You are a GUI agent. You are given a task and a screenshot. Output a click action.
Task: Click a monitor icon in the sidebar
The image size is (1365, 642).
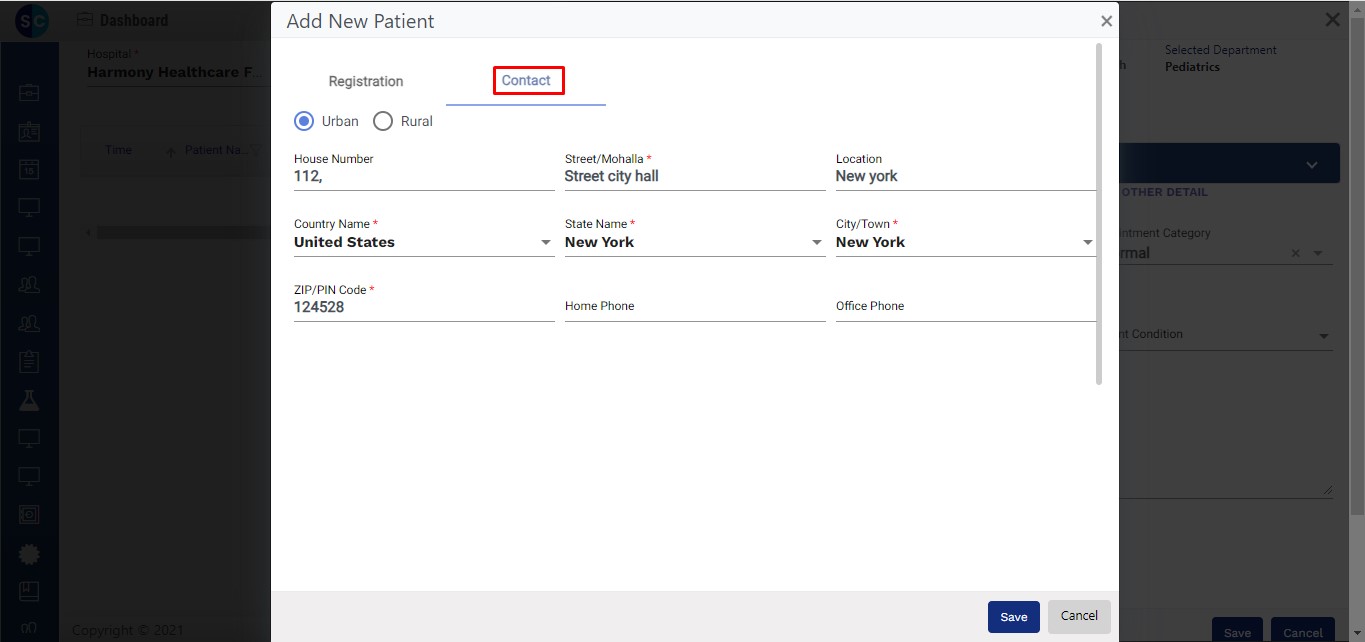30,206
